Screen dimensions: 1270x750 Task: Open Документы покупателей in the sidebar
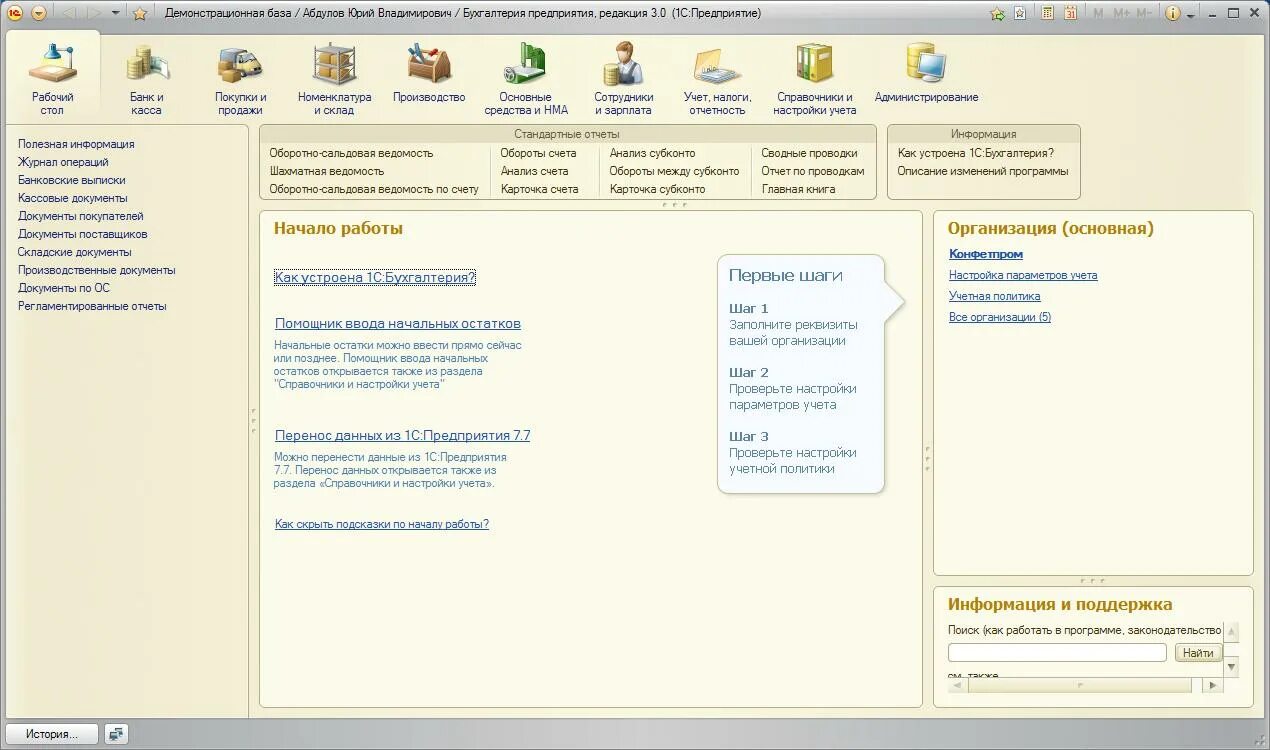tap(81, 216)
